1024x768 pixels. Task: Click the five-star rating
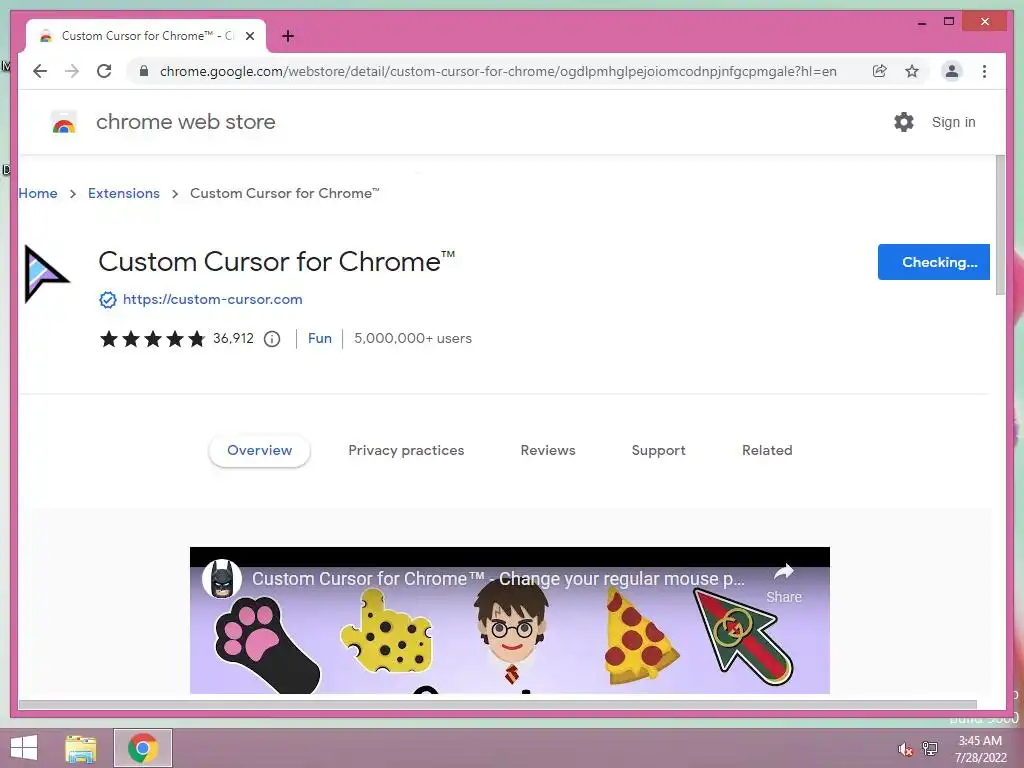pos(152,339)
